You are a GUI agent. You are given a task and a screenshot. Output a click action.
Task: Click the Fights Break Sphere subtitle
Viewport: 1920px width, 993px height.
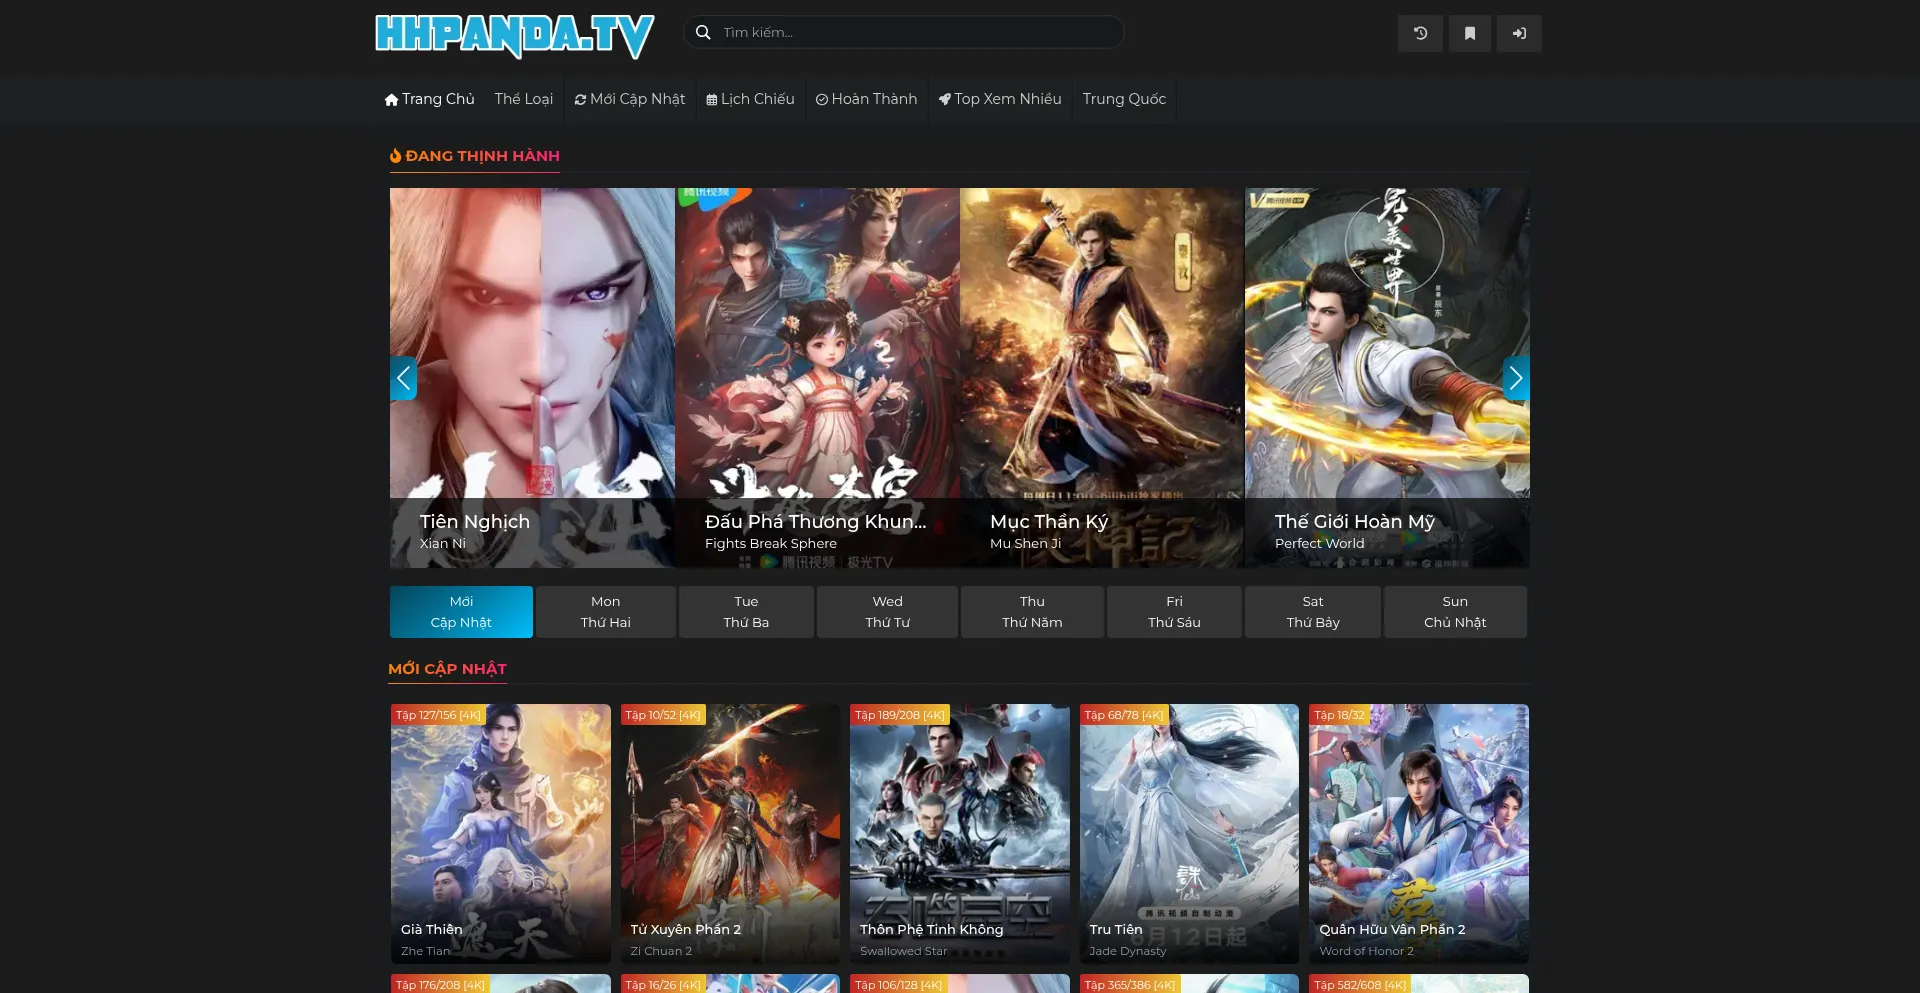coord(771,544)
